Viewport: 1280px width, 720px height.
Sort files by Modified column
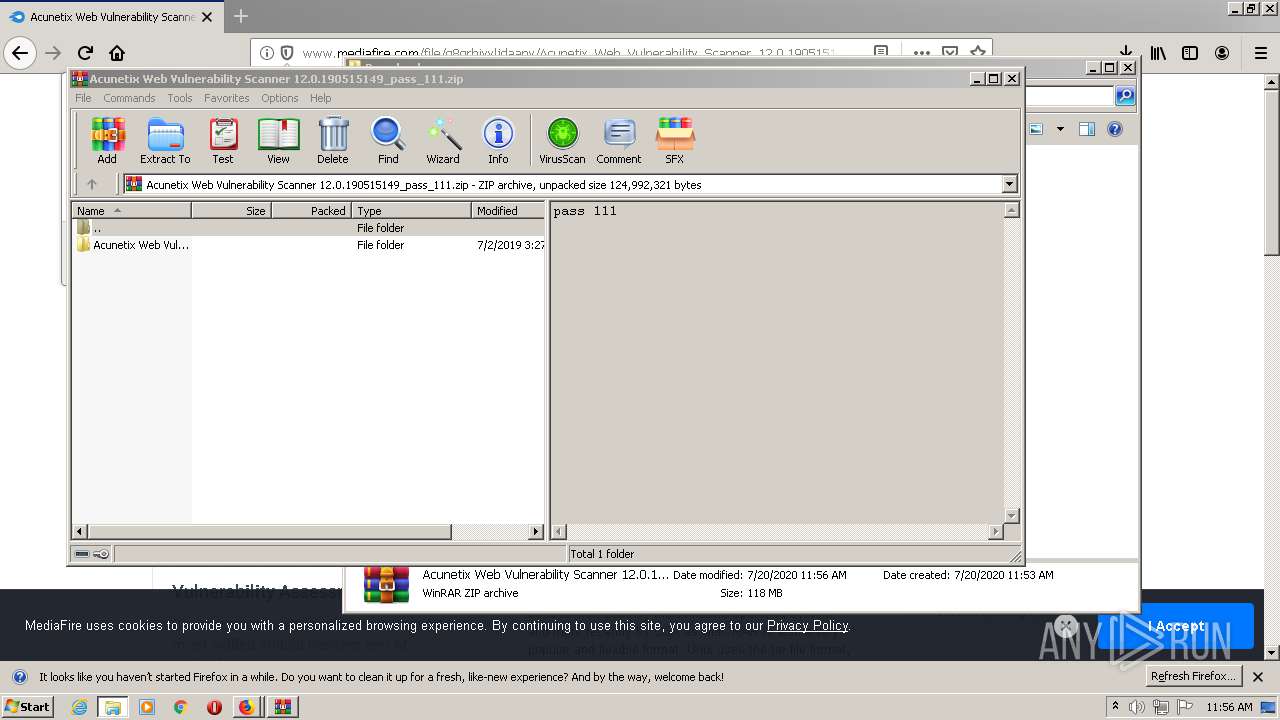pos(508,211)
